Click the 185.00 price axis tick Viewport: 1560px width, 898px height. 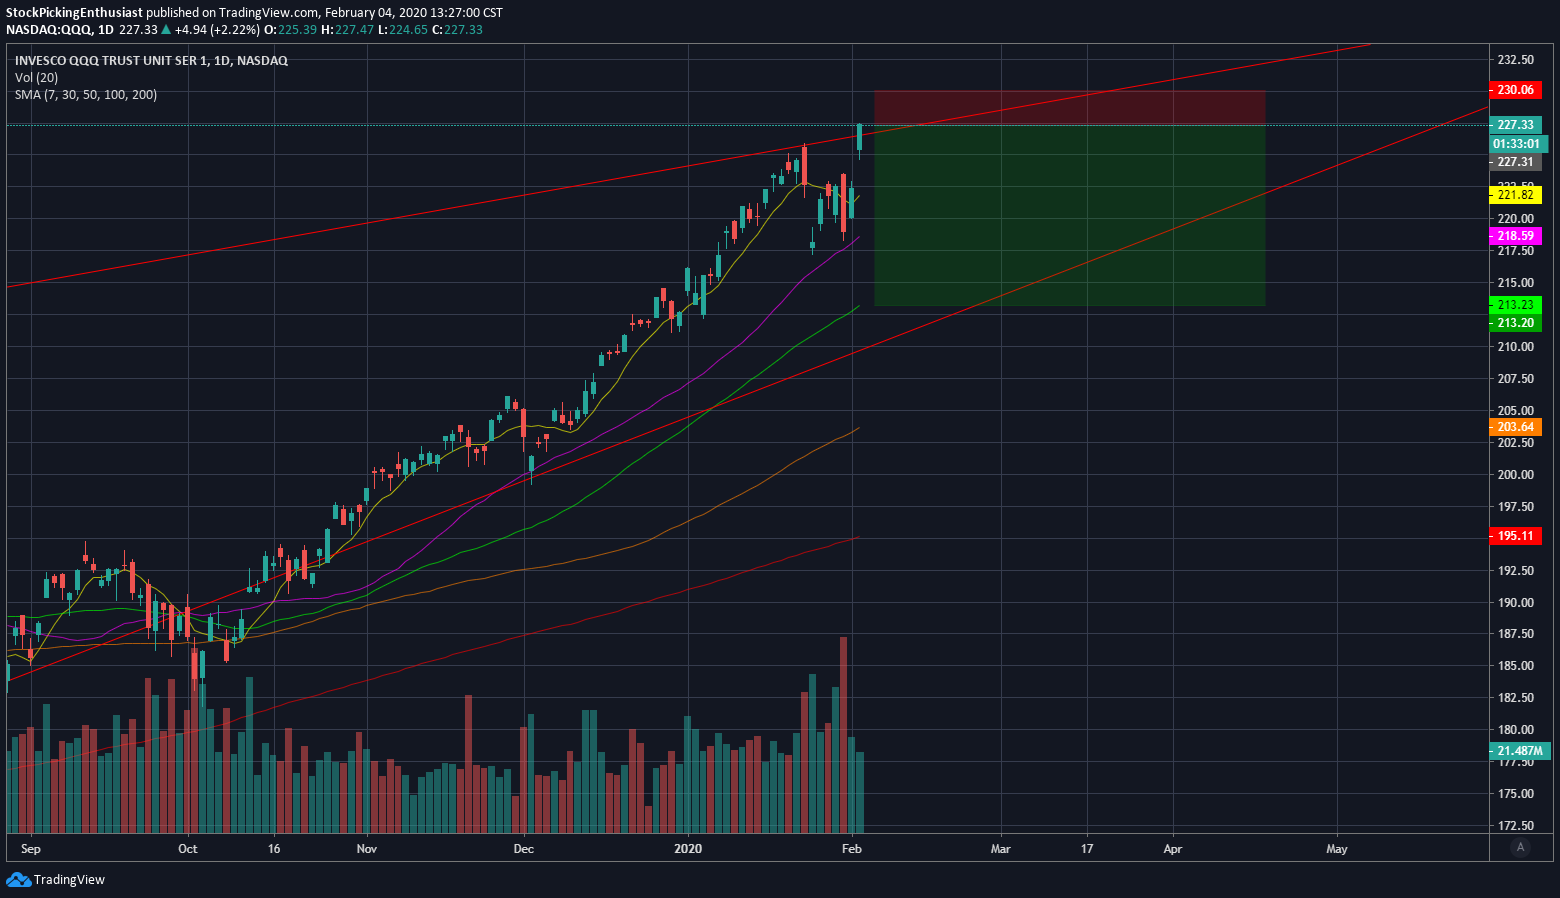coord(1515,666)
